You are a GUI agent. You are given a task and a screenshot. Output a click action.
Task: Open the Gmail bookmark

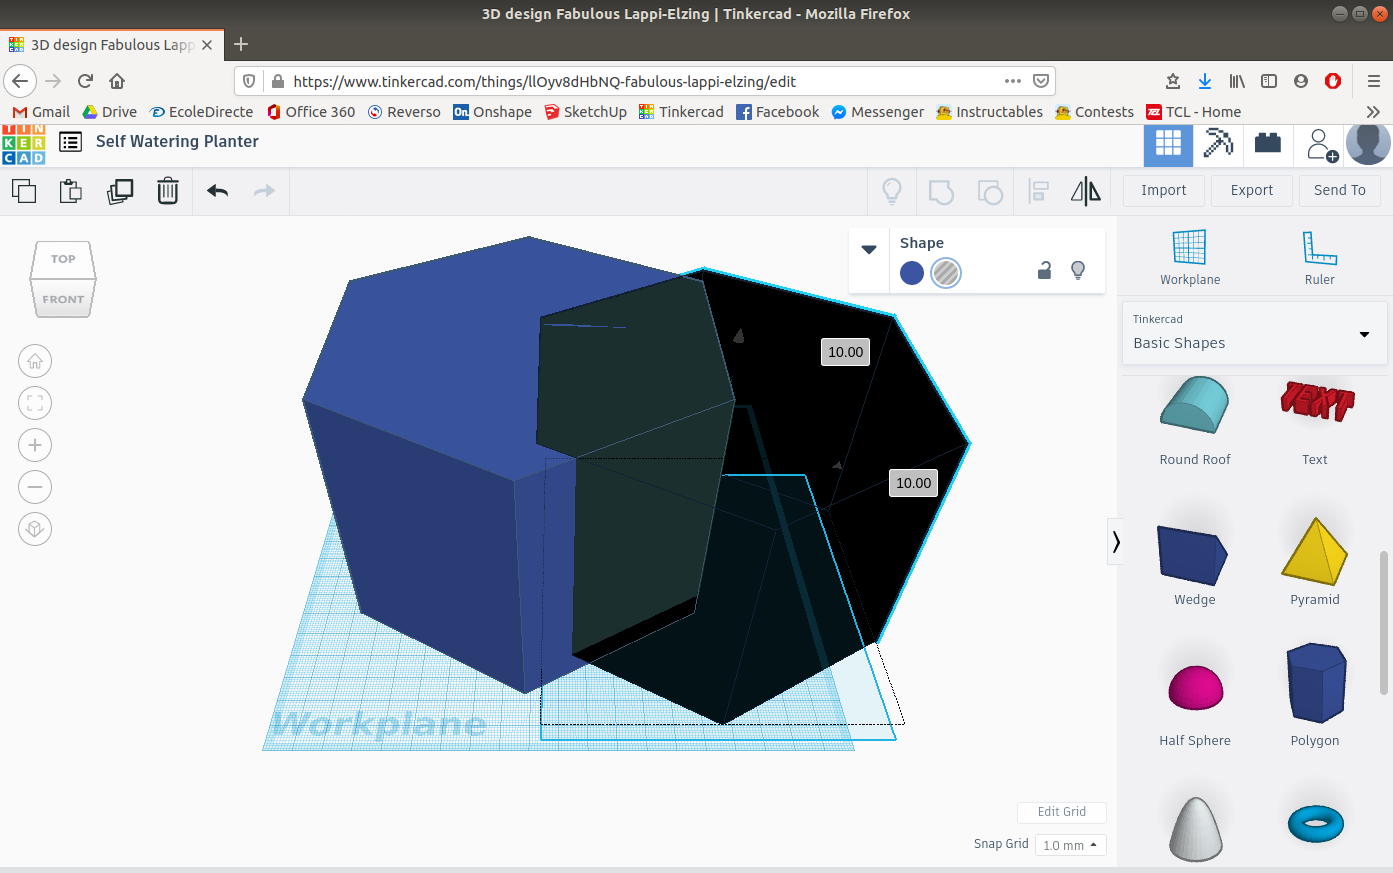[x=41, y=112]
